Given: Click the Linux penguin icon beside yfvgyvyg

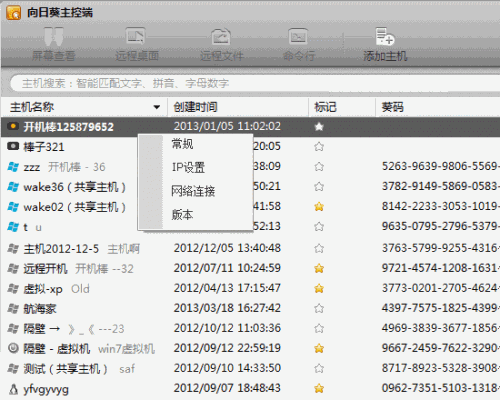Looking at the screenshot, I should click(x=13, y=389).
